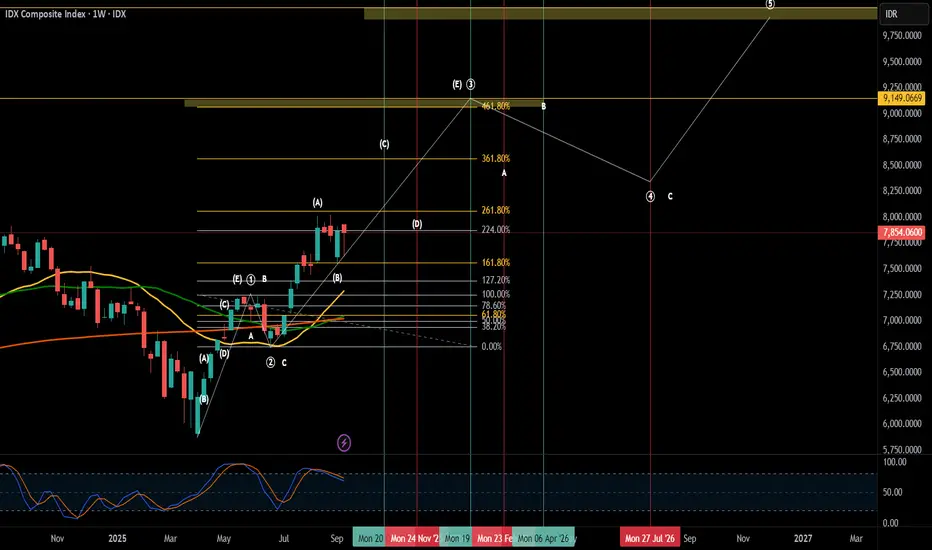Select the 78.60% Fibonacci level label
Screen dimensions: 932x550
click(494, 306)
